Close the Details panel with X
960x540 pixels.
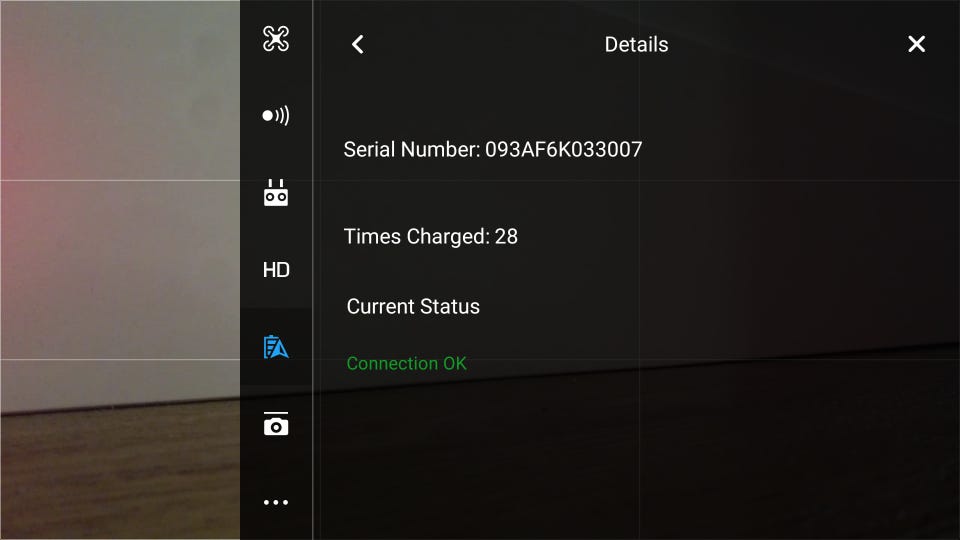tap(917, 44)
